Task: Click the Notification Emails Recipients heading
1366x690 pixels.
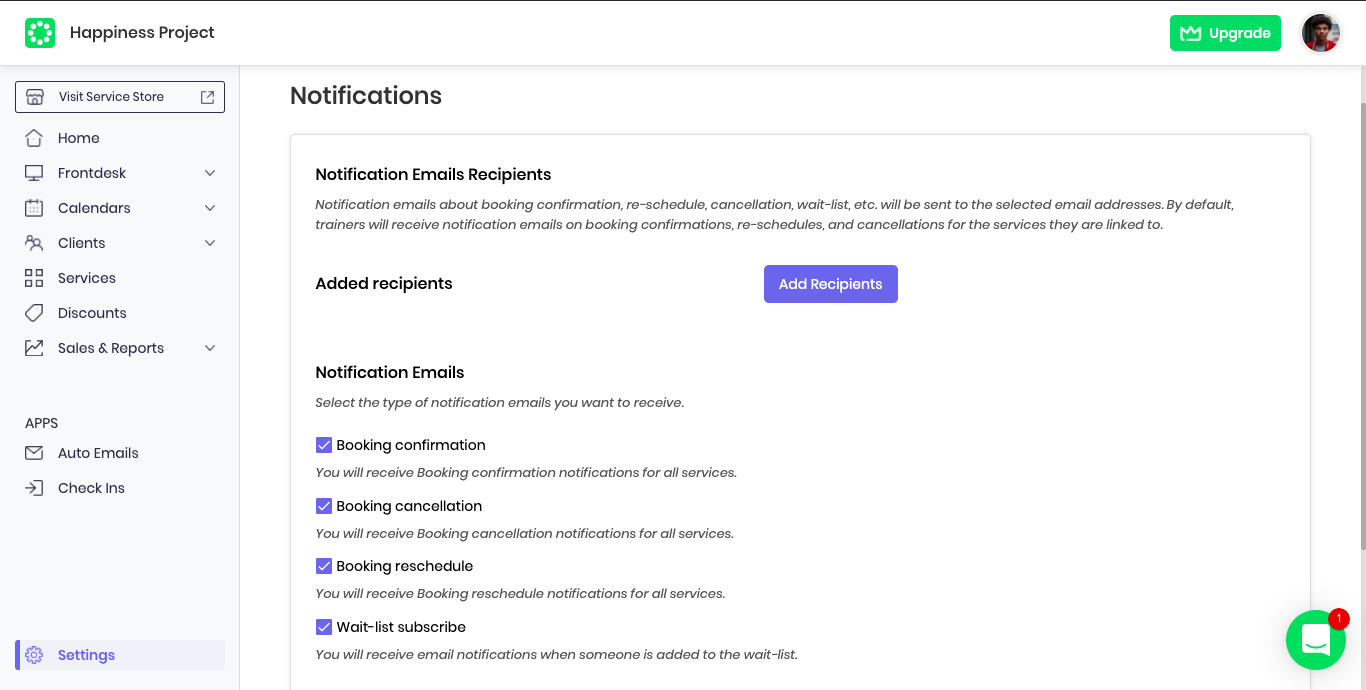Action: 433,174
